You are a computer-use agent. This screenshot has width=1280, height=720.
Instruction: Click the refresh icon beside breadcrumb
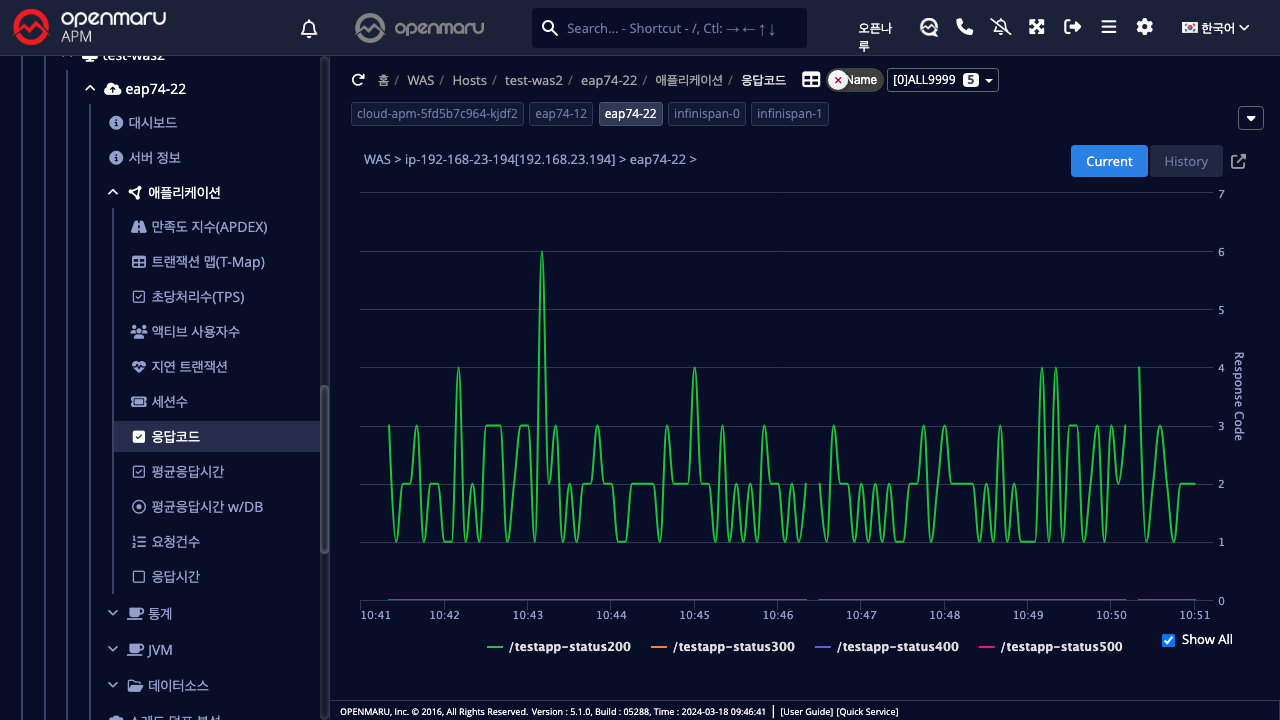pyautogui.click(x=358, y=80)
